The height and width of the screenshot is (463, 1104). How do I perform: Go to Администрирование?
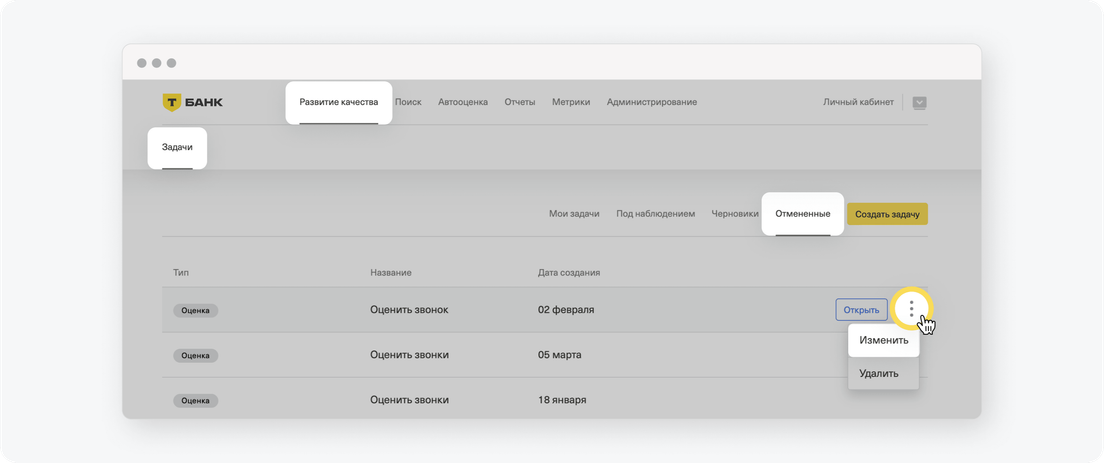click(x=652, y=102)
